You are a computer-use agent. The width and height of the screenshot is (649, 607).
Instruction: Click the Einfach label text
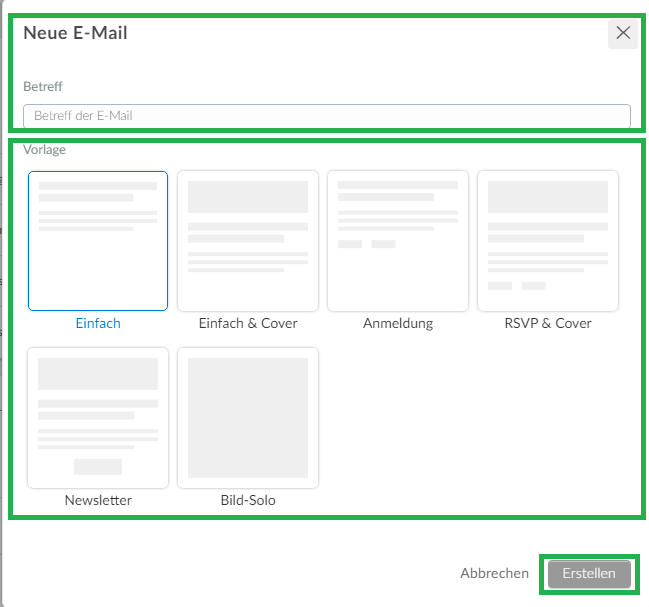click(98, 323)
